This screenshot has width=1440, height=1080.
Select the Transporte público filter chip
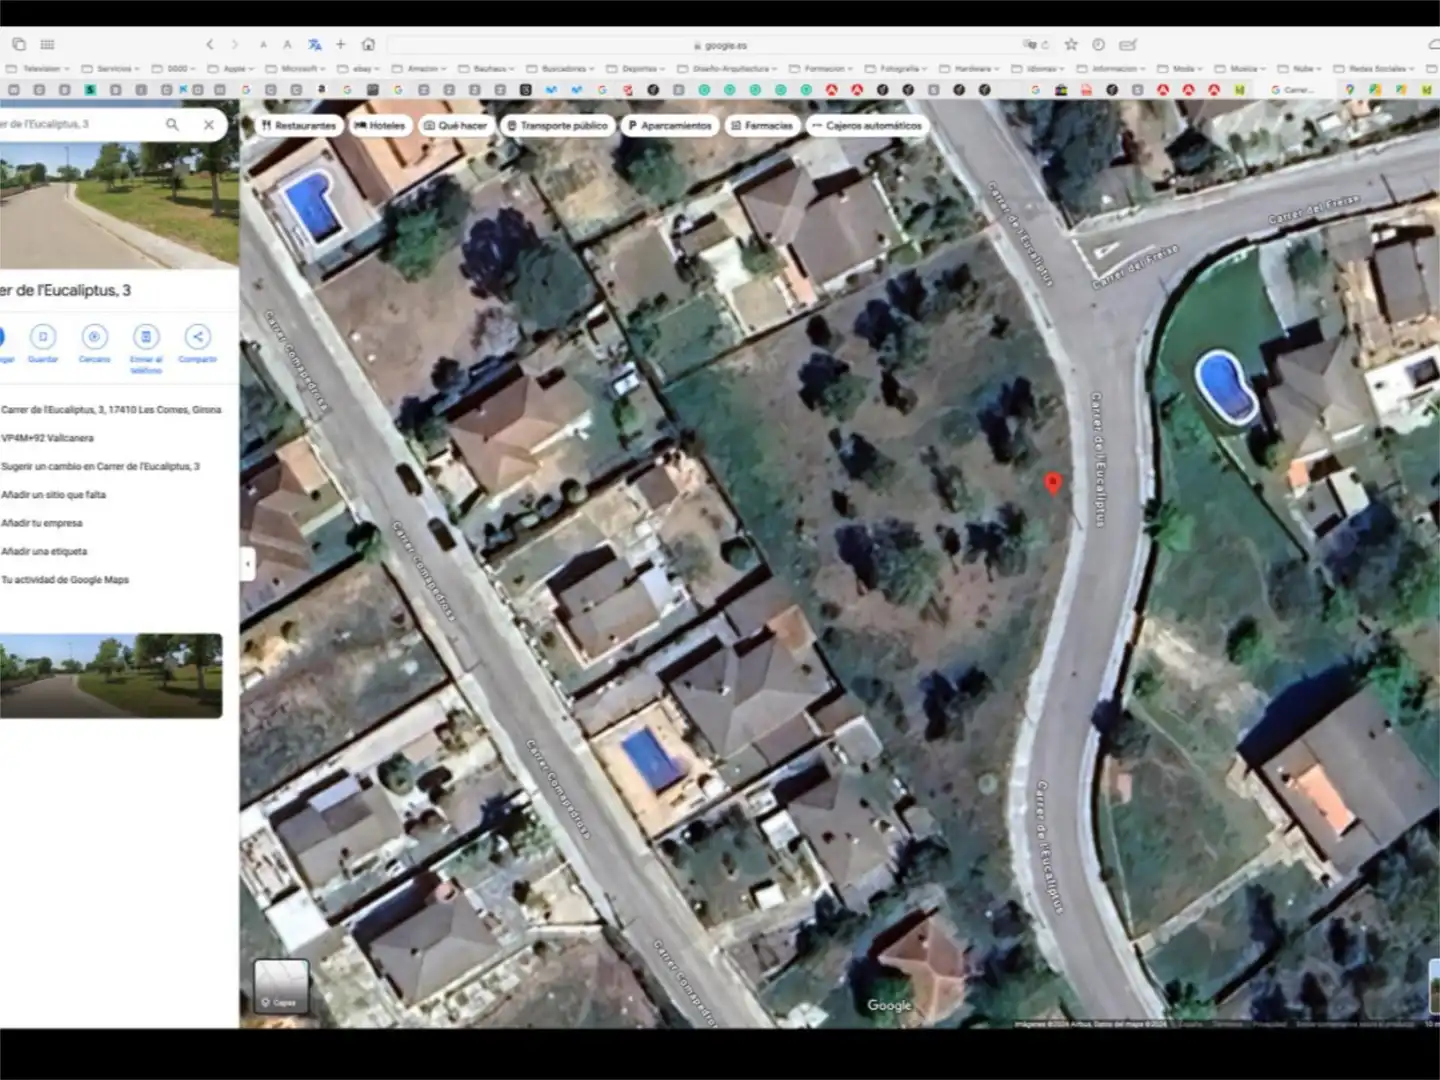tap(557, 126)
